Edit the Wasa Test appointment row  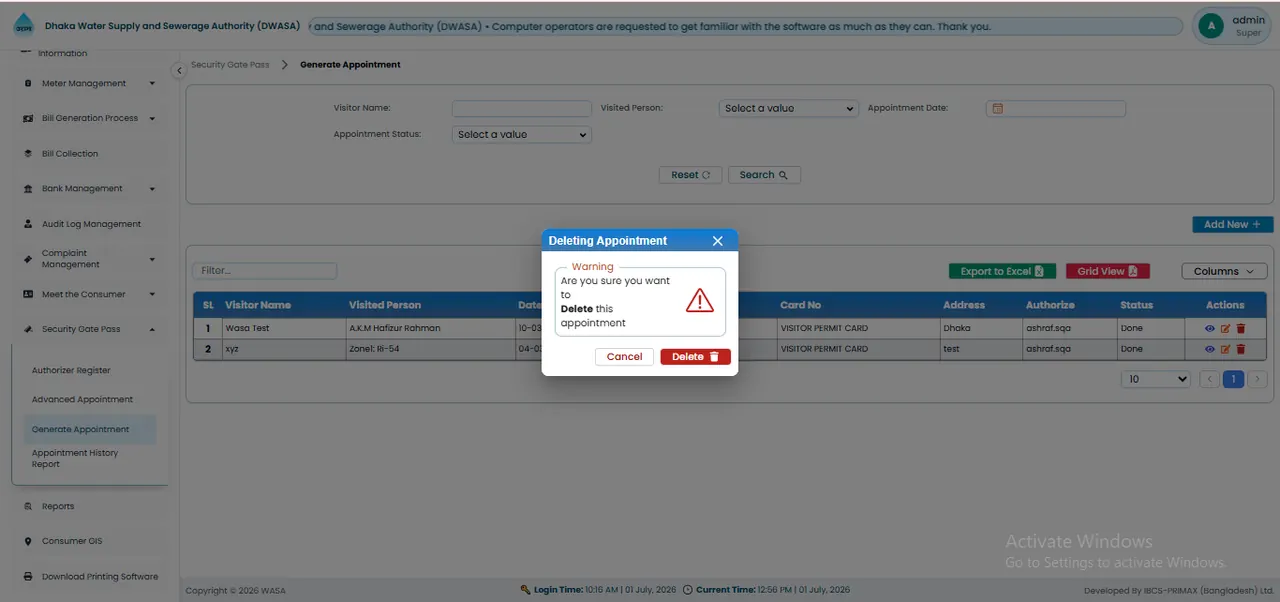[x=1226, y=328]
